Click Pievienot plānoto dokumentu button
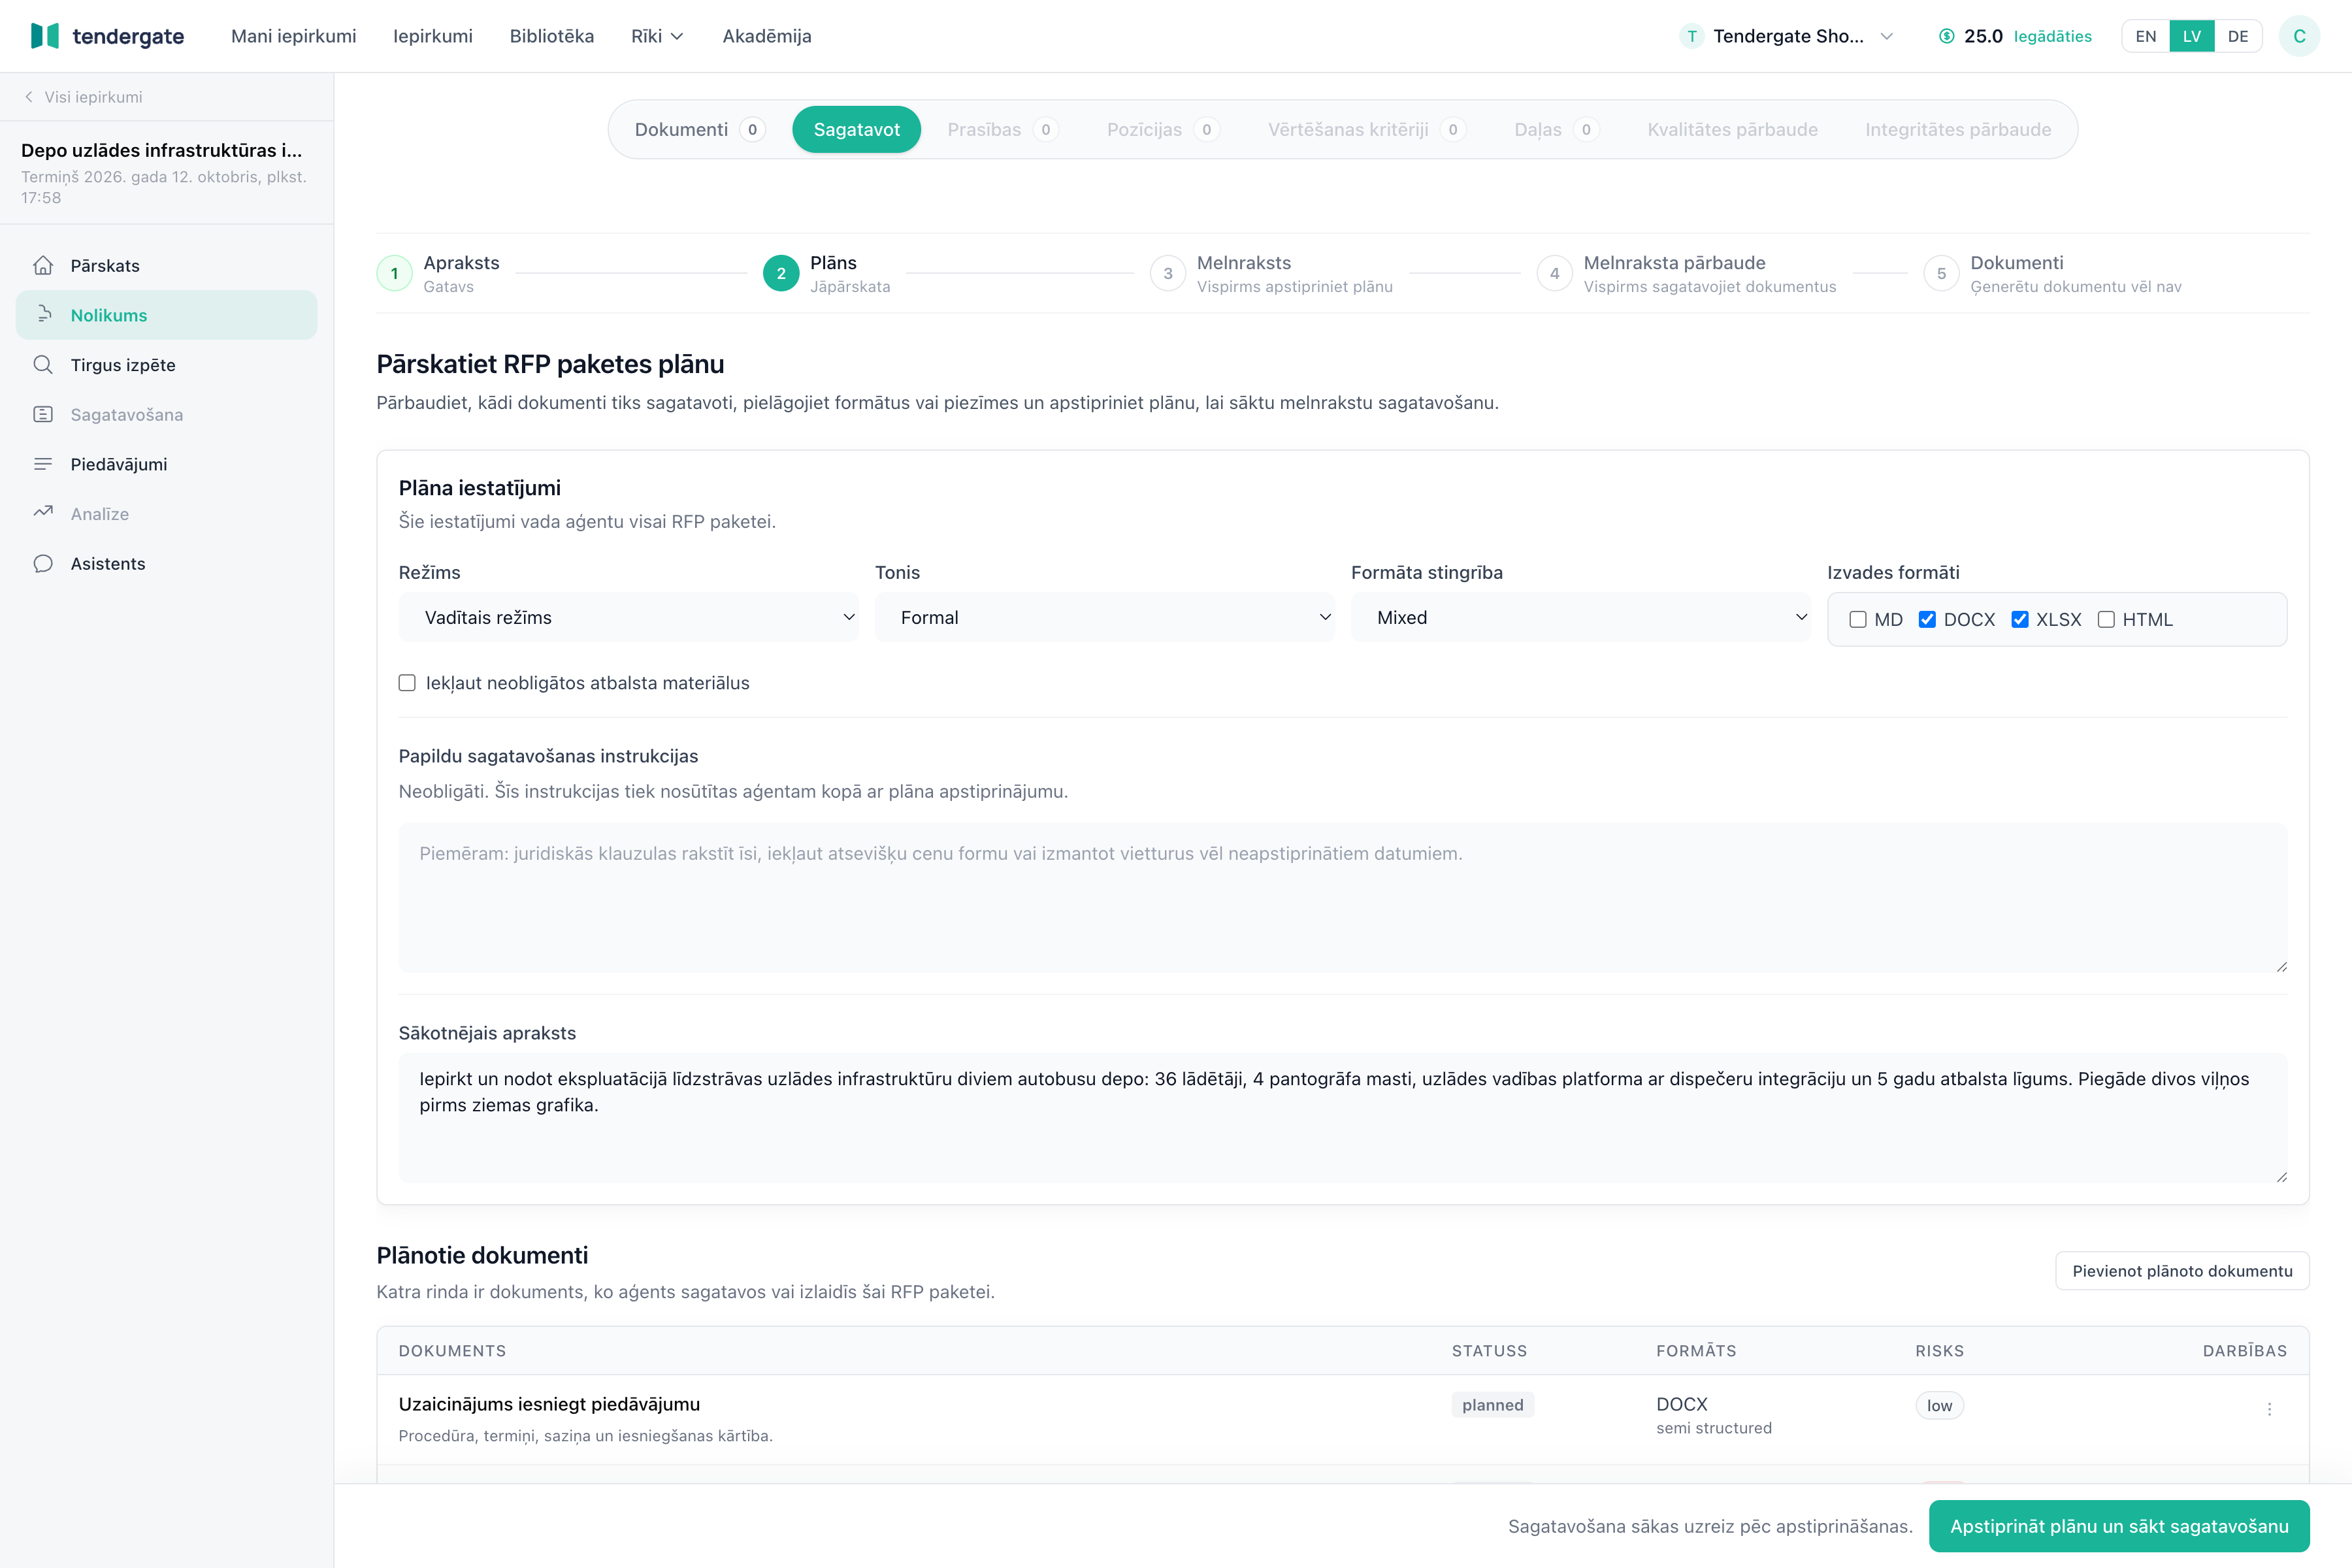This screenshot has height=1568, width=2352. 2182,1271
